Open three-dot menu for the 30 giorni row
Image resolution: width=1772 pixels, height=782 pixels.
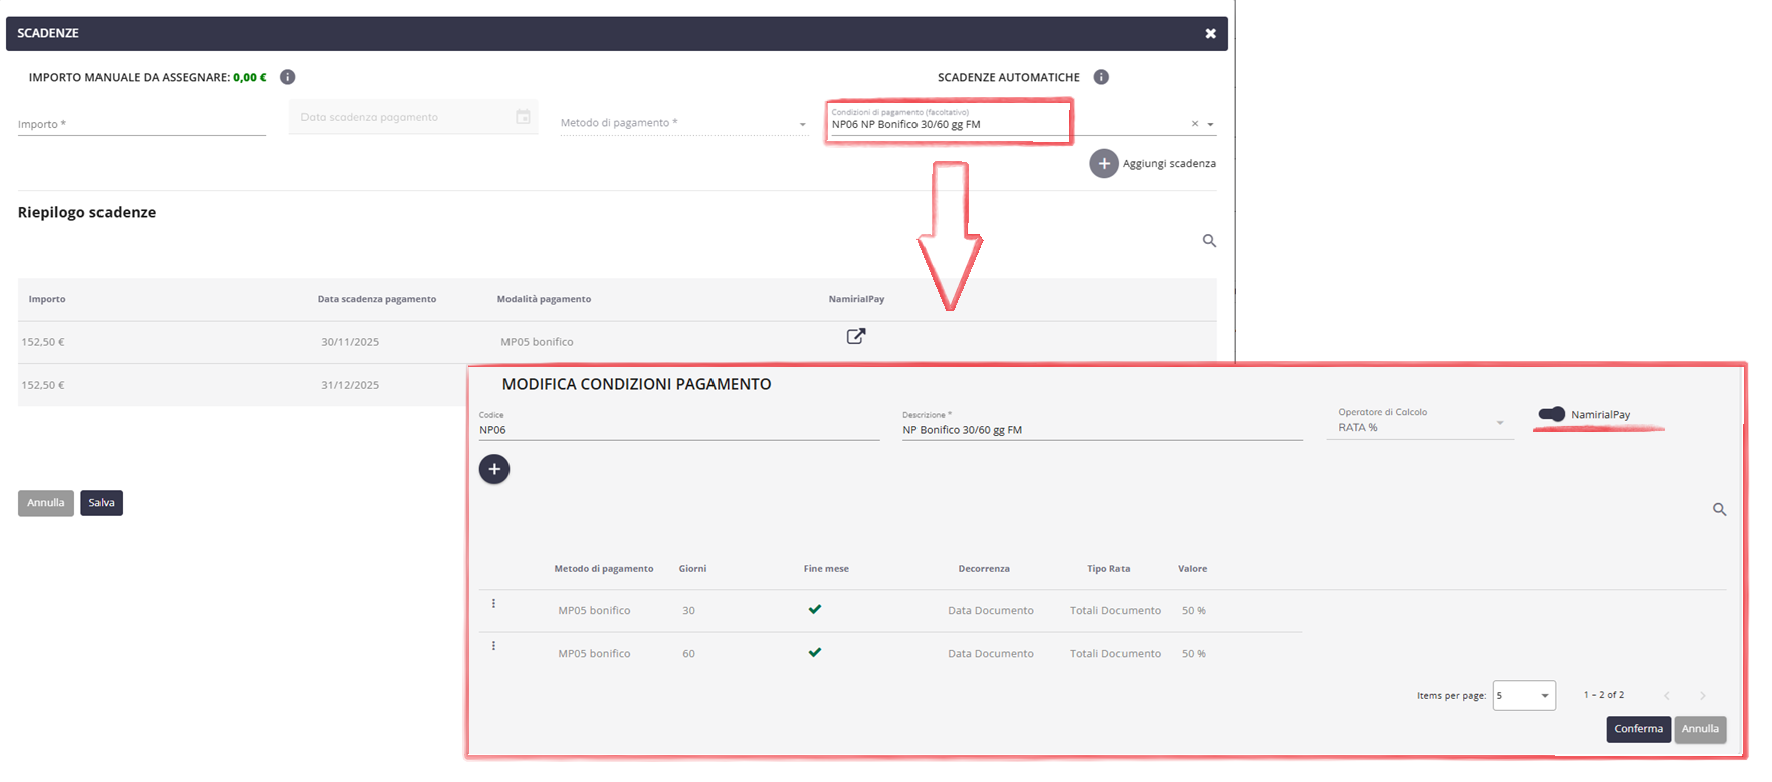(x=493, y=604)
